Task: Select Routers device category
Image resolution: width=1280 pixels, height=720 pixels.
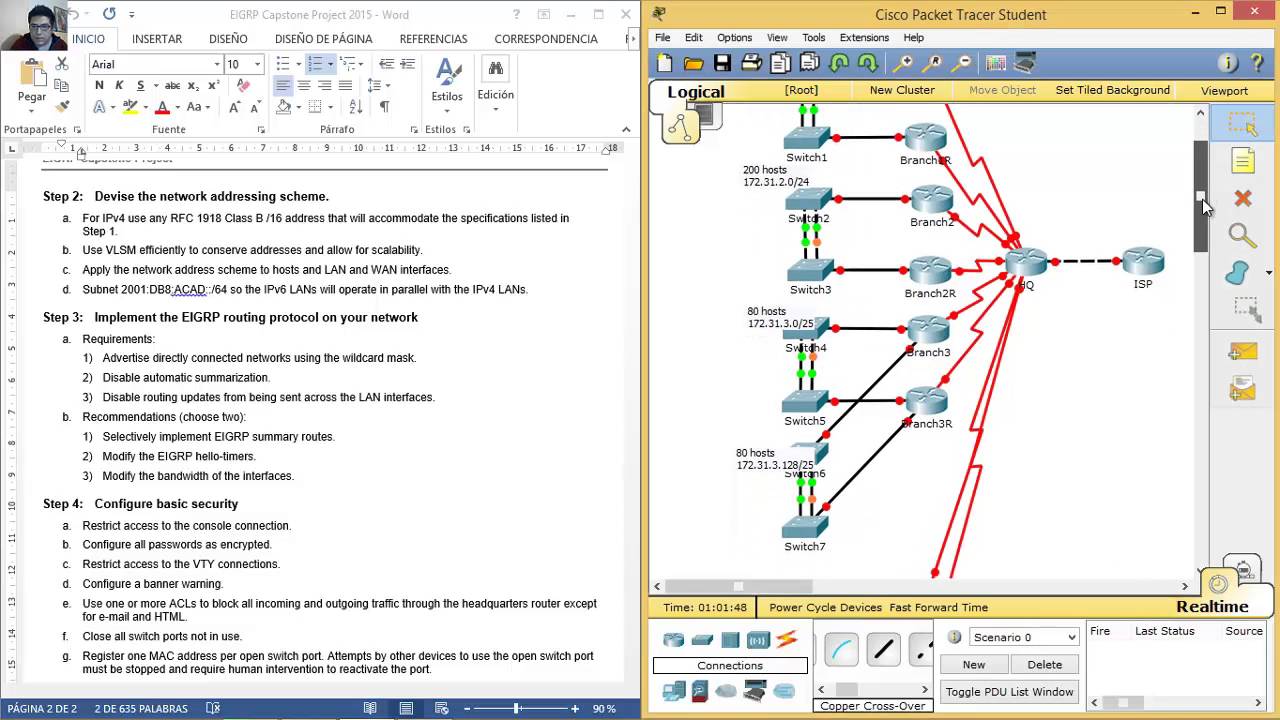Action: pyautogui.click(x=673, y=640)
